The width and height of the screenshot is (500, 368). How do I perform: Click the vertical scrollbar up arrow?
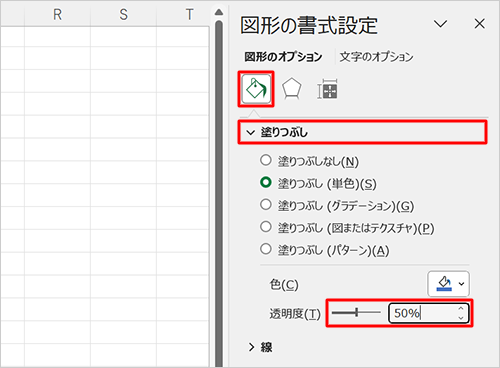219,12
